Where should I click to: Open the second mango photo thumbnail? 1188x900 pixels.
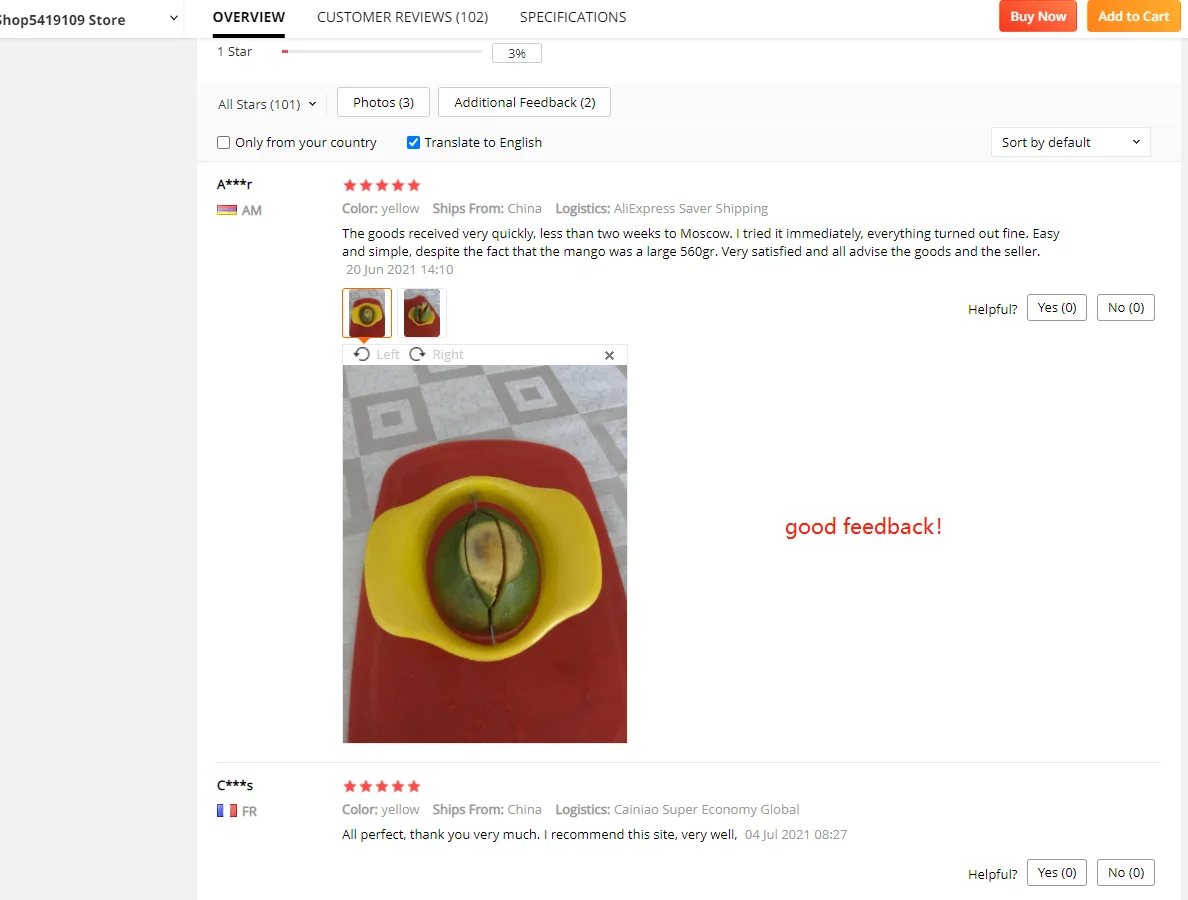(x=422, y=313)
